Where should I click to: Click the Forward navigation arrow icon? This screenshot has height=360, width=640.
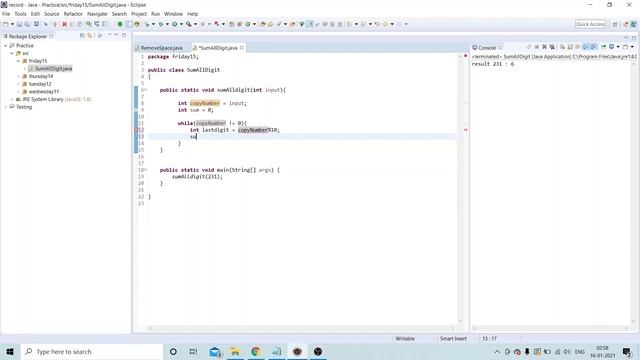point(400,24)
